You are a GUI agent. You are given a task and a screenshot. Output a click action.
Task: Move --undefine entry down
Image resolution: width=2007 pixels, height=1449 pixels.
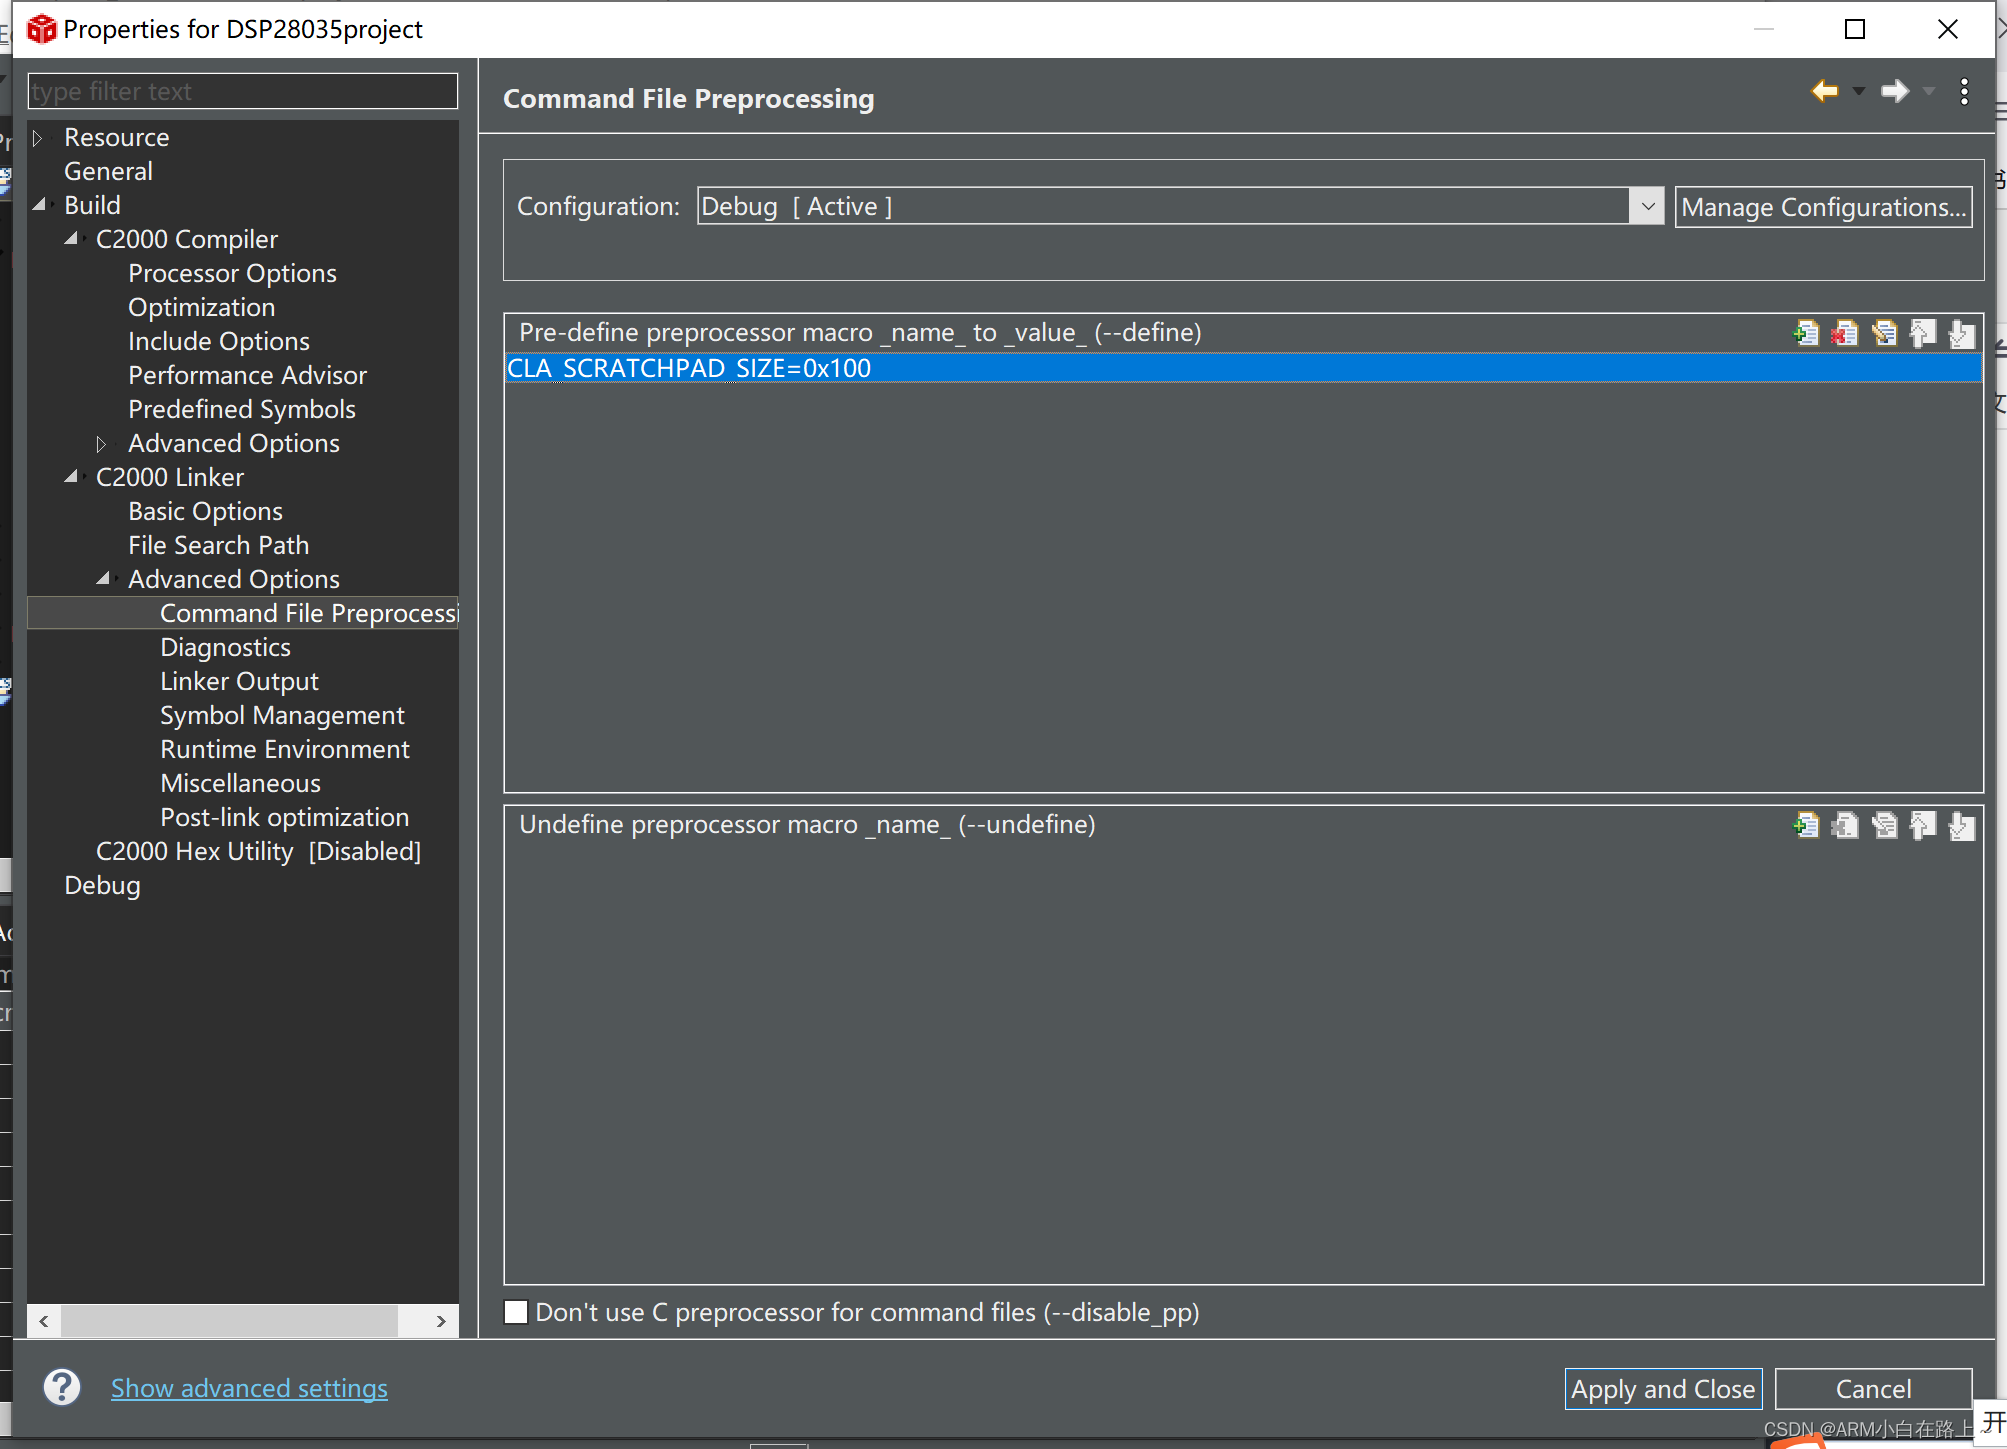(1962, 825)
